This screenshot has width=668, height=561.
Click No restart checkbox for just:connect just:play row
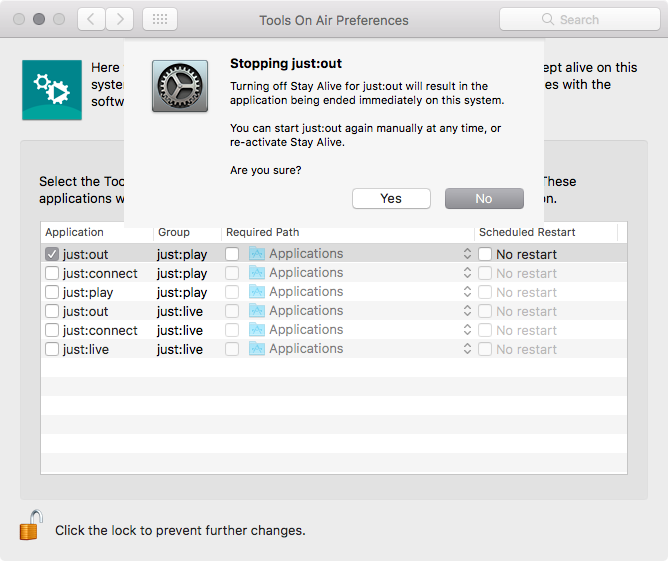(485, 273)
